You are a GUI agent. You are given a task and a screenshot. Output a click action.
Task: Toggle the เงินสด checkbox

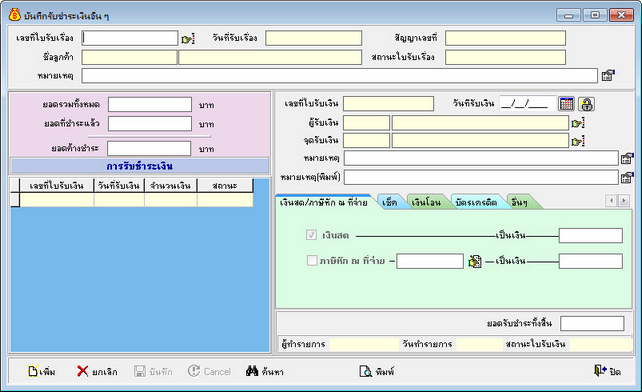tap(312, 235)
